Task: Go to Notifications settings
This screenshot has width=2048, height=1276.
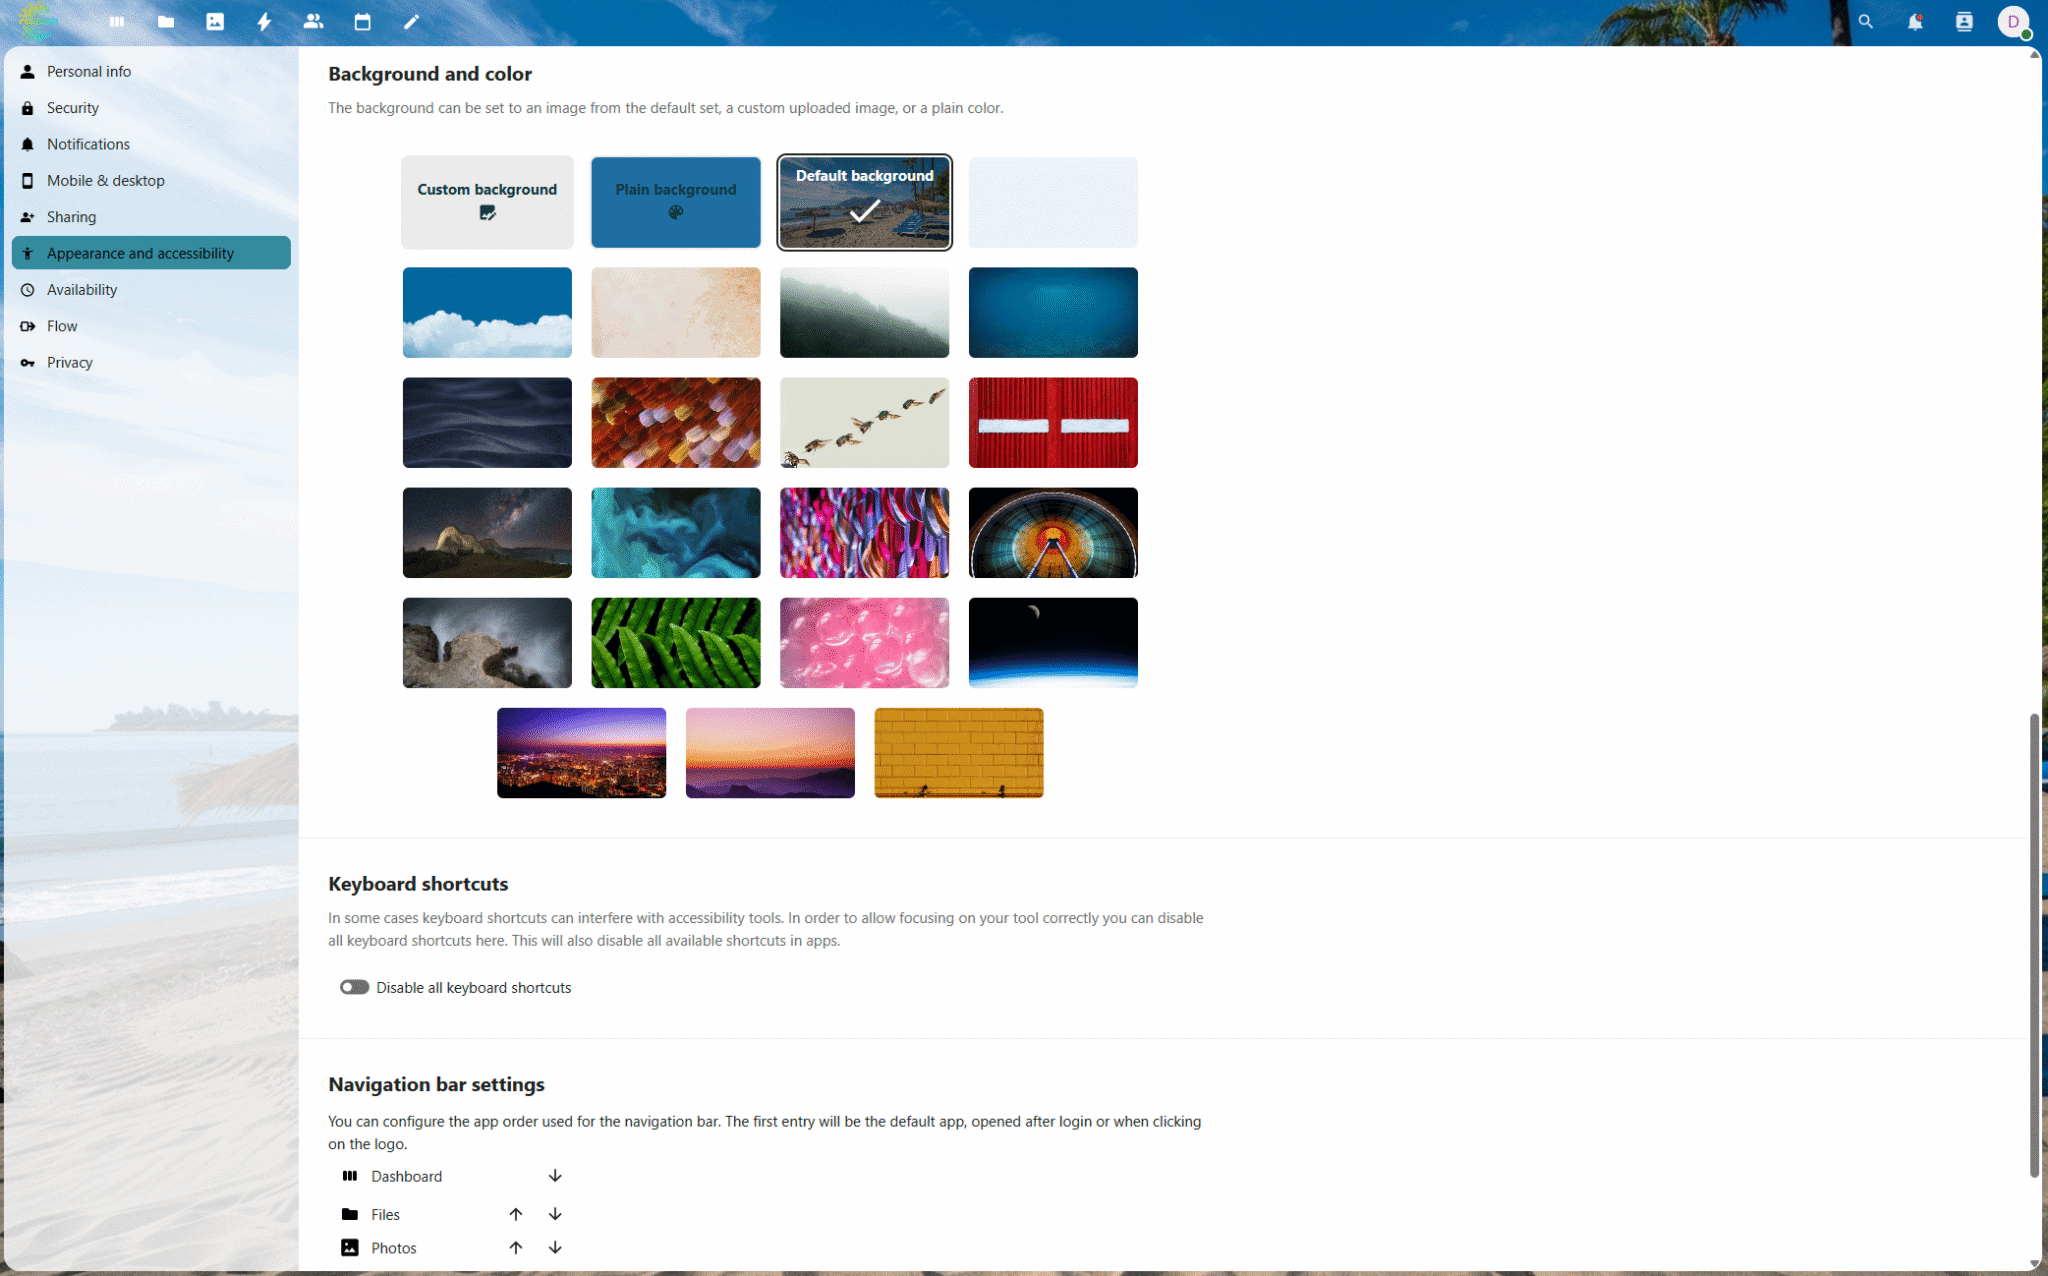Action: 151,144
